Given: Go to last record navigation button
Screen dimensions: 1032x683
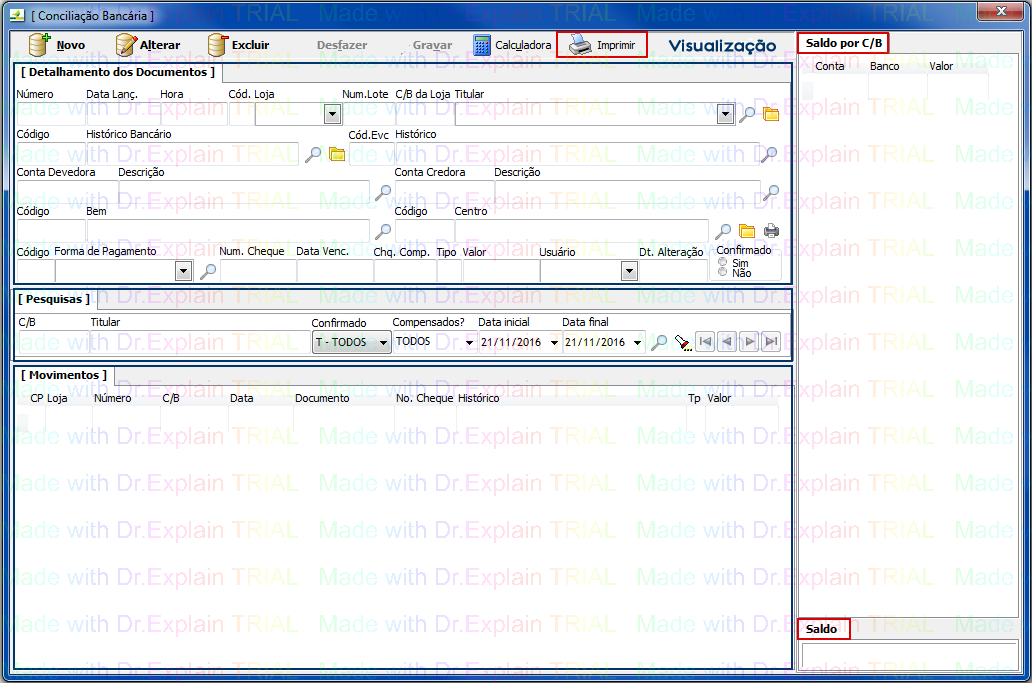Looking at the screenshot, I should 771,342.
